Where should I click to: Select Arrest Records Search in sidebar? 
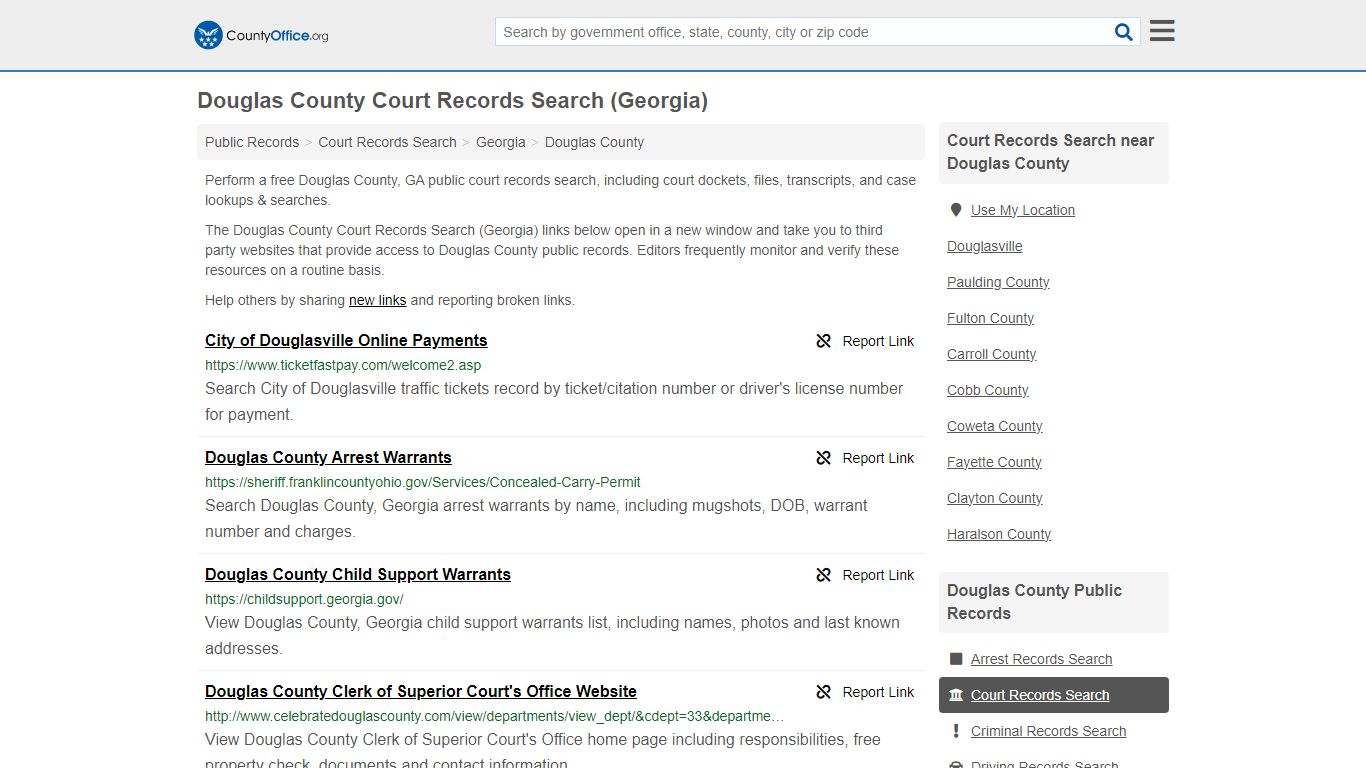coord(1041,659)
